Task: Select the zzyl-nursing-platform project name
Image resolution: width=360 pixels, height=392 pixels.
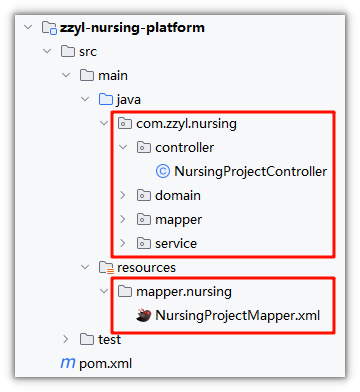Action: [132, 28]
